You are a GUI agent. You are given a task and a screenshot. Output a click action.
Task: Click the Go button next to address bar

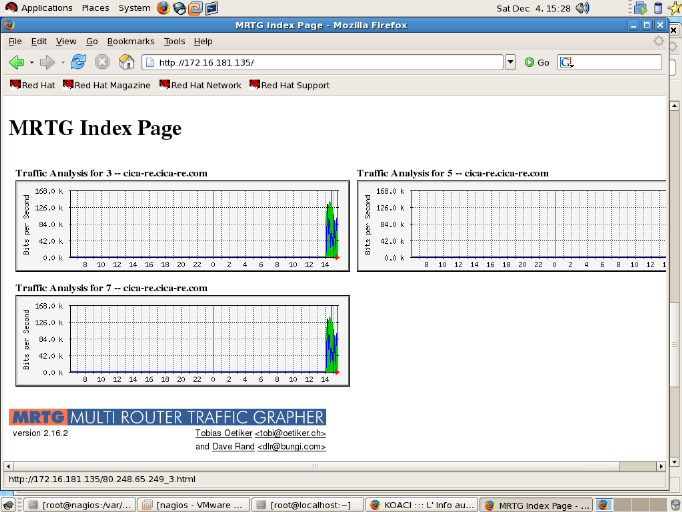click(x=537, y=62)
